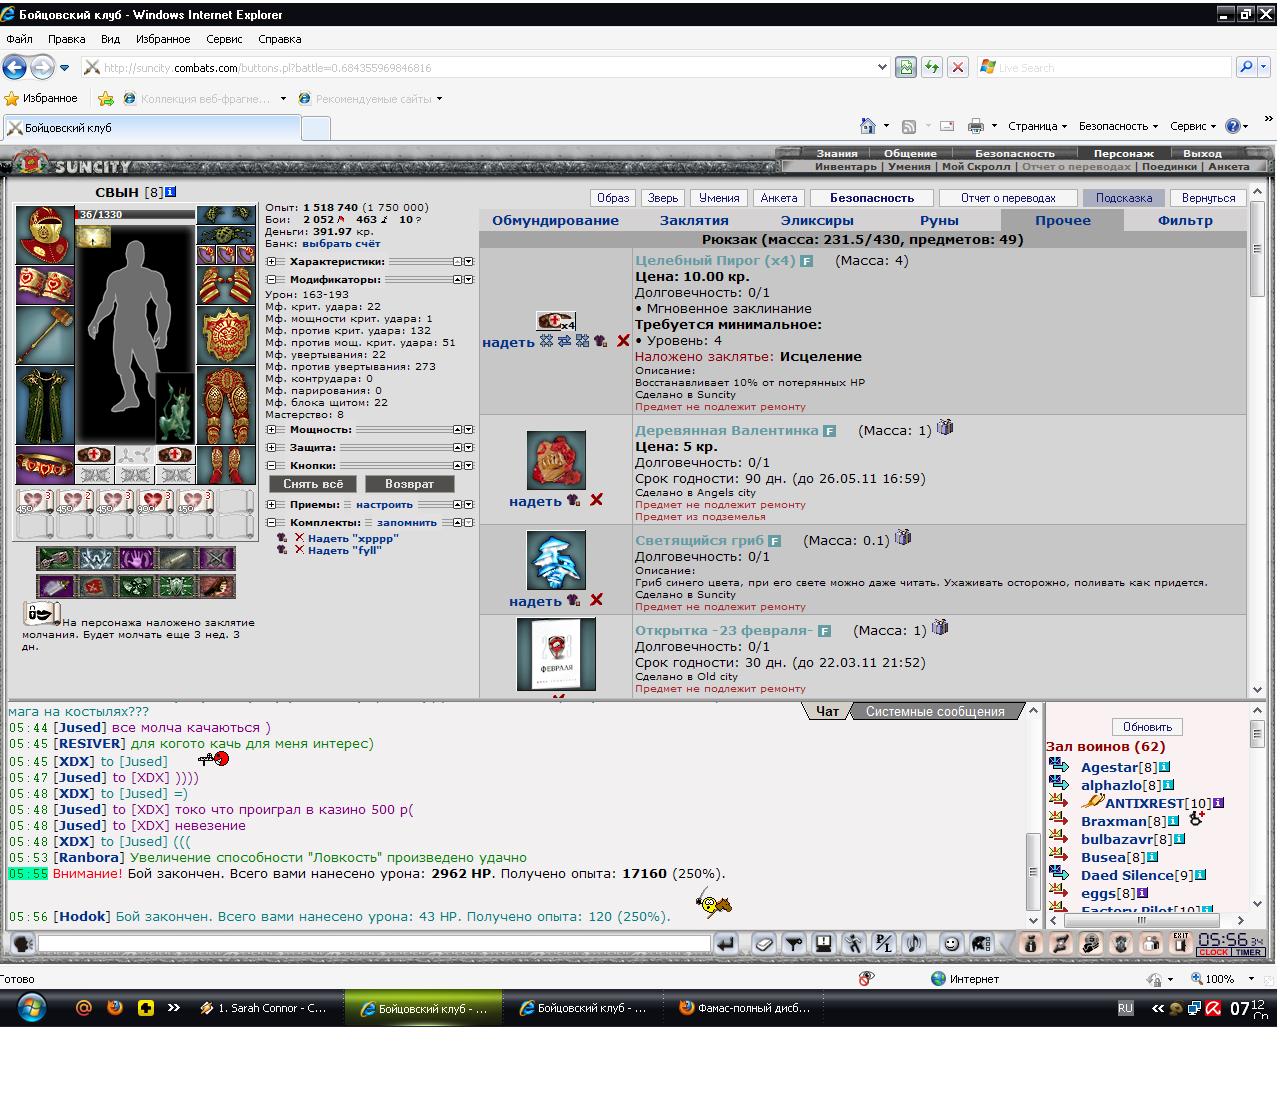Click F icon next to Светящийся гриб
1280x1116 pixels.
point(774,541)
